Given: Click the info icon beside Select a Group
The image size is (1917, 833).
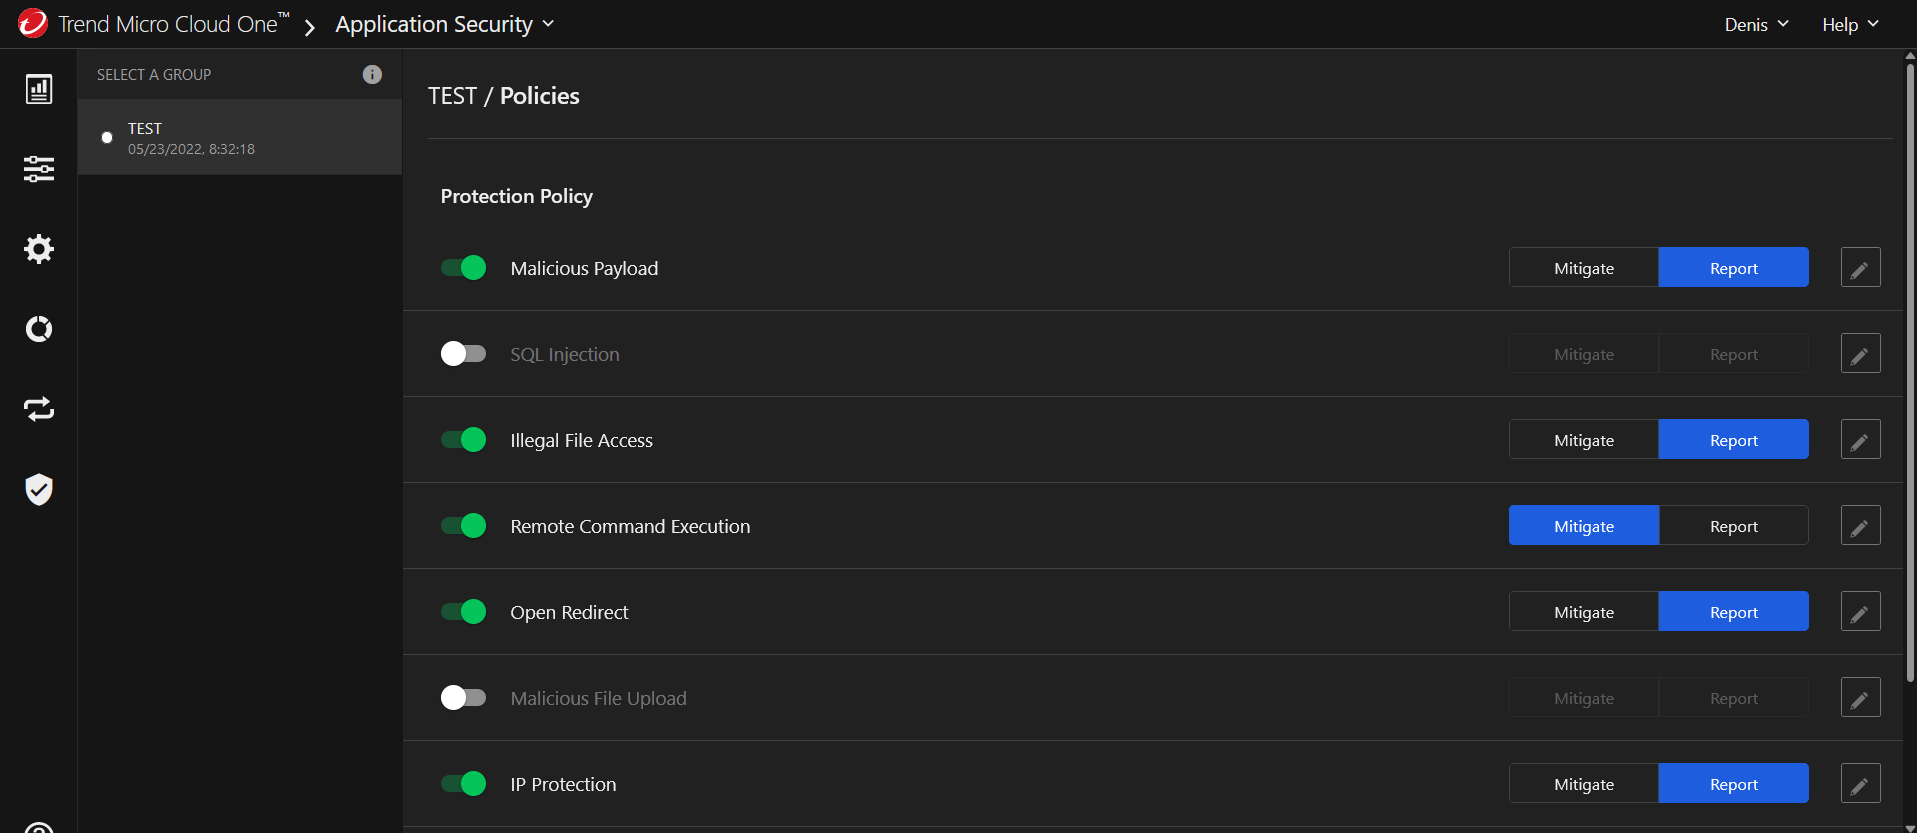Looking at the screenshot, I should 372,75.
